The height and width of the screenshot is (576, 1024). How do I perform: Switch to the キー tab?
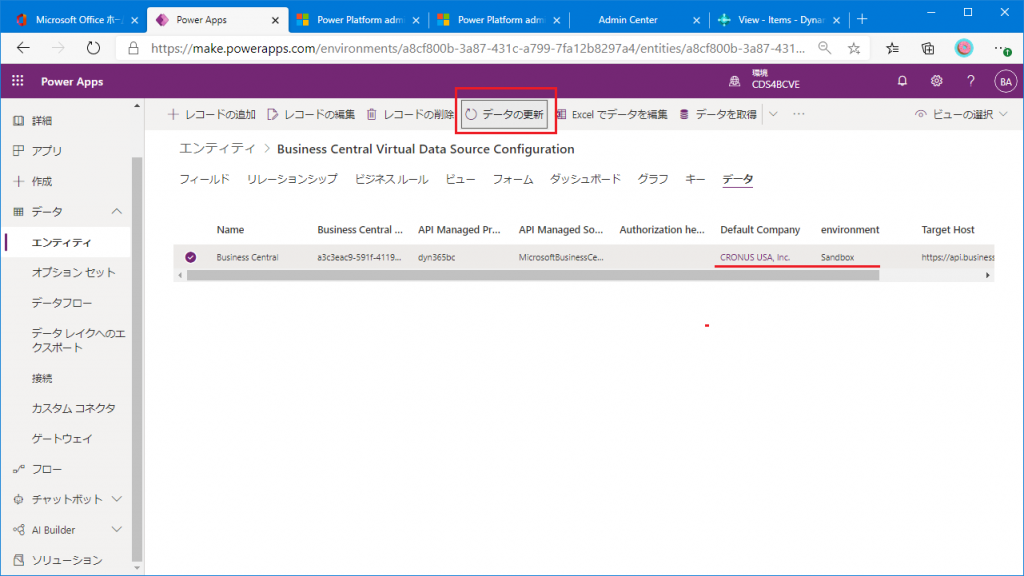(x=695, y=179)
